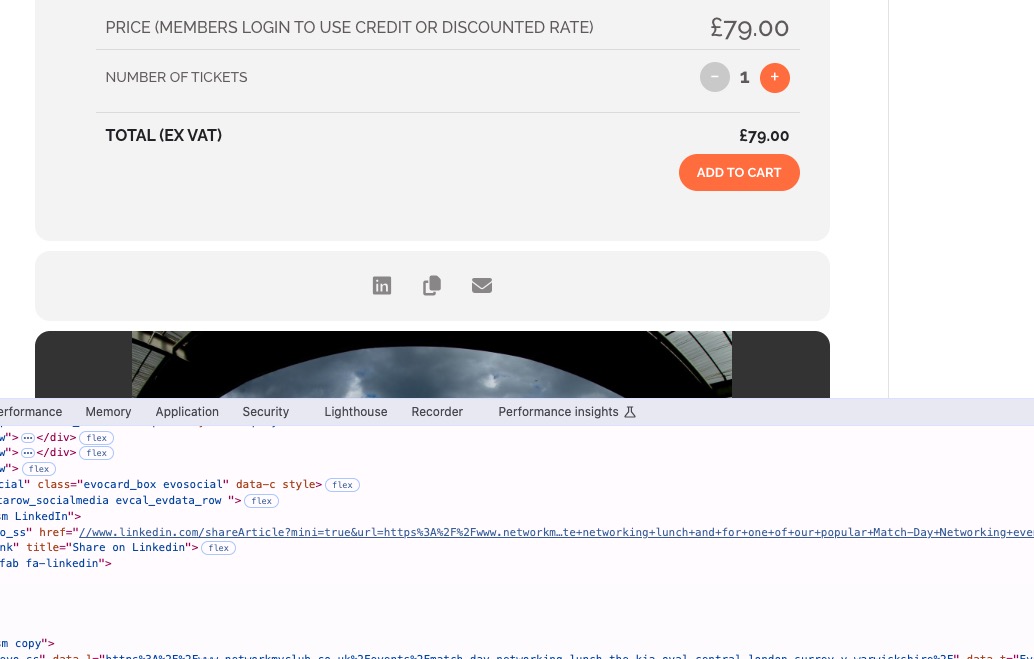
Task: Expand first collapsed div ellipsis
Action: (x=28, y=437)
